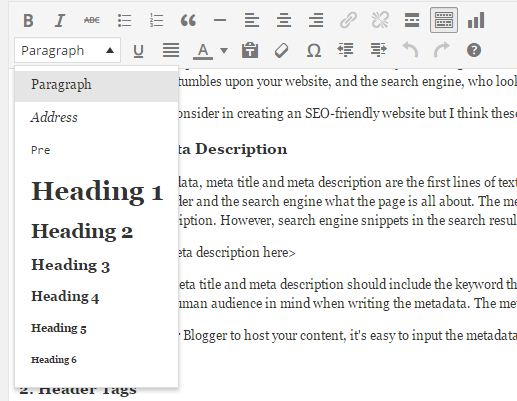Toggle the toolbar kitchen sink
This screenshot has height=401, width=517.
click(444, 20)
